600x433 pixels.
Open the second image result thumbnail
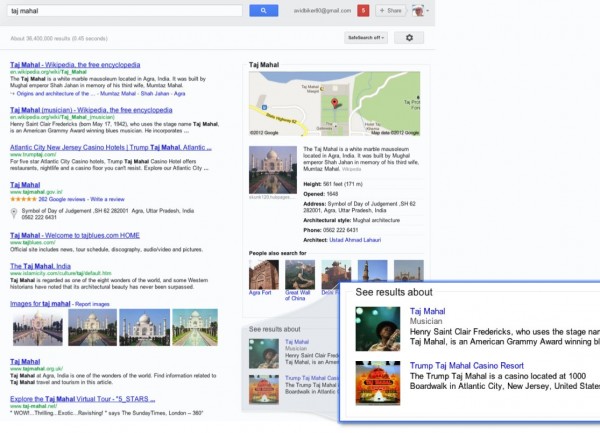(x=93, y=328)
